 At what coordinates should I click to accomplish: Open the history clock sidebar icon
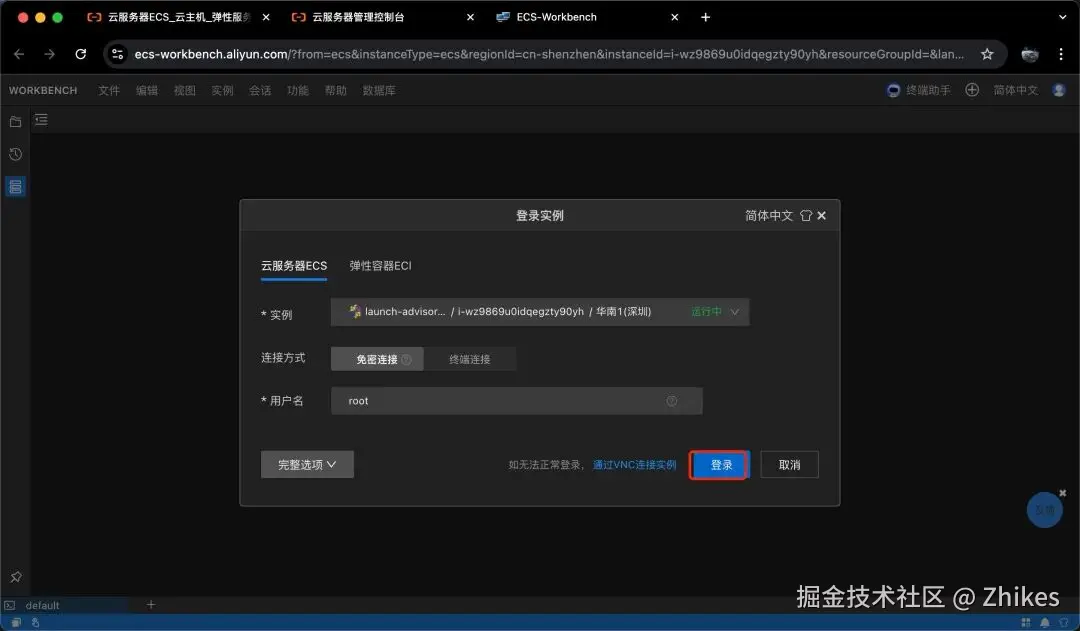click(x=15, y=154)
